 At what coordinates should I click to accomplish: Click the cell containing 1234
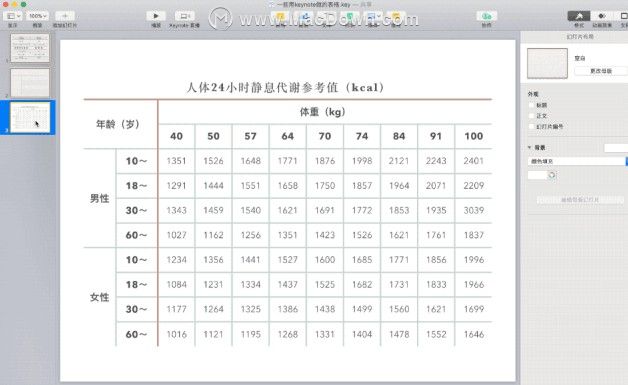(x=177, y=260)
